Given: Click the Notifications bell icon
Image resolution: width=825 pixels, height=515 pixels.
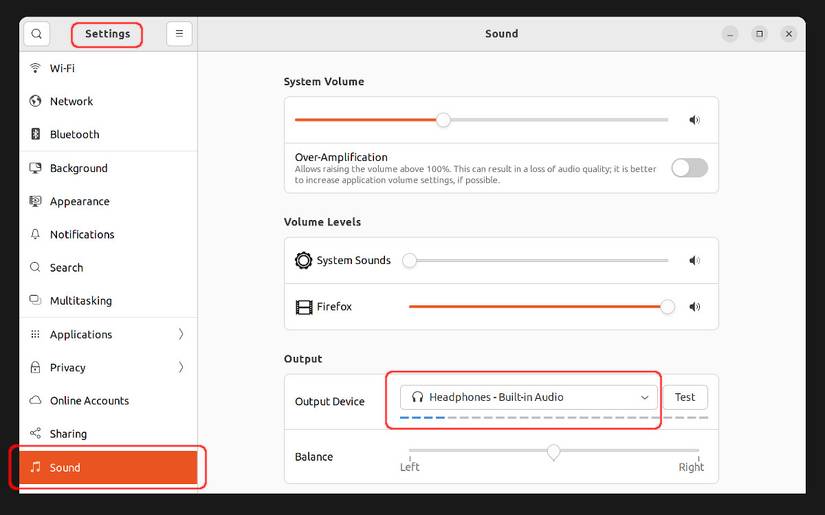Looking at the screenshot, I should click(36, 234).
